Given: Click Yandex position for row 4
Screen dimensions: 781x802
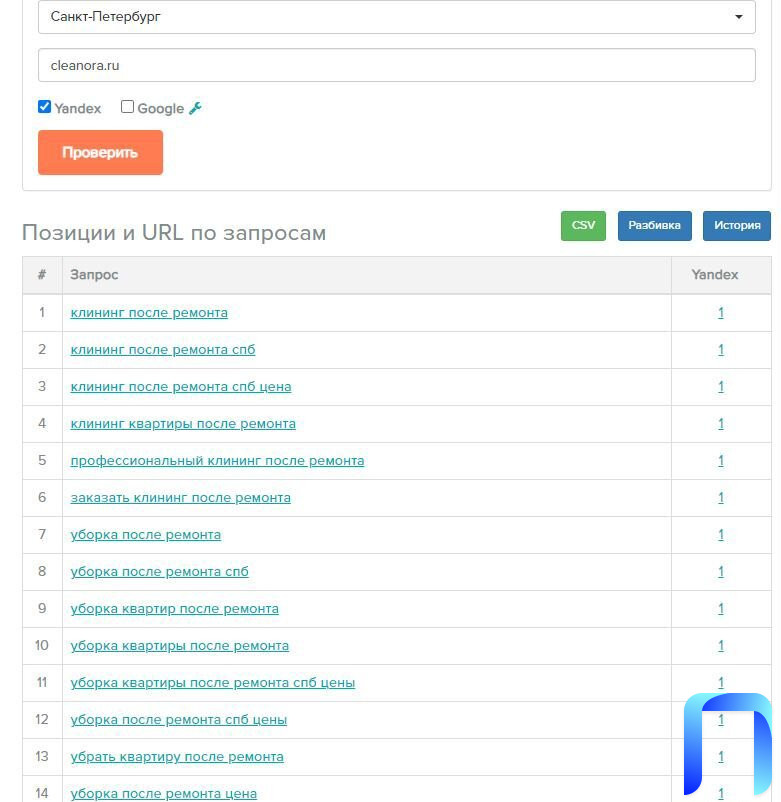Looking at the screenshot, I should click(x=721, y=424).
